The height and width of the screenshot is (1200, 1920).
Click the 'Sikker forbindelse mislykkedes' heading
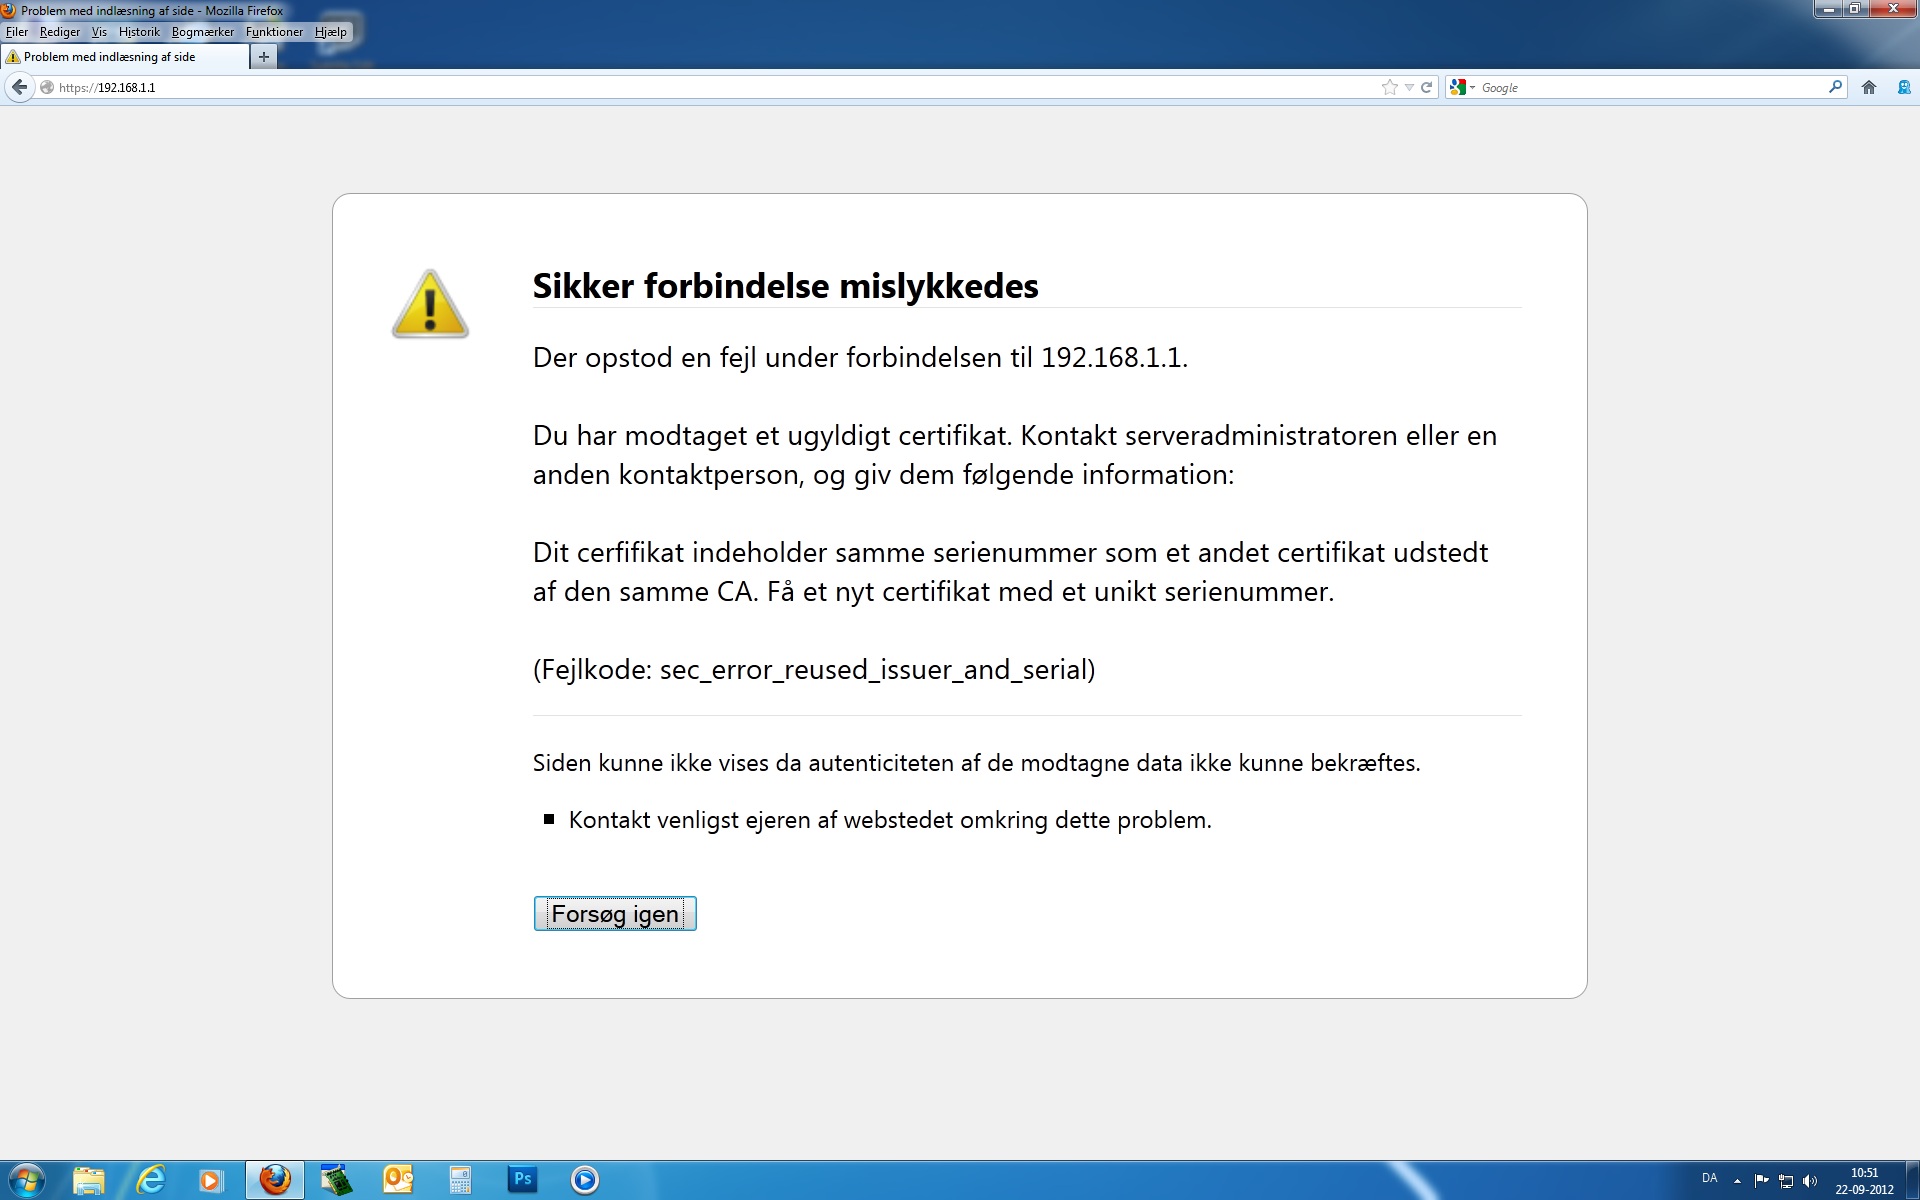[x=785, y=286]
